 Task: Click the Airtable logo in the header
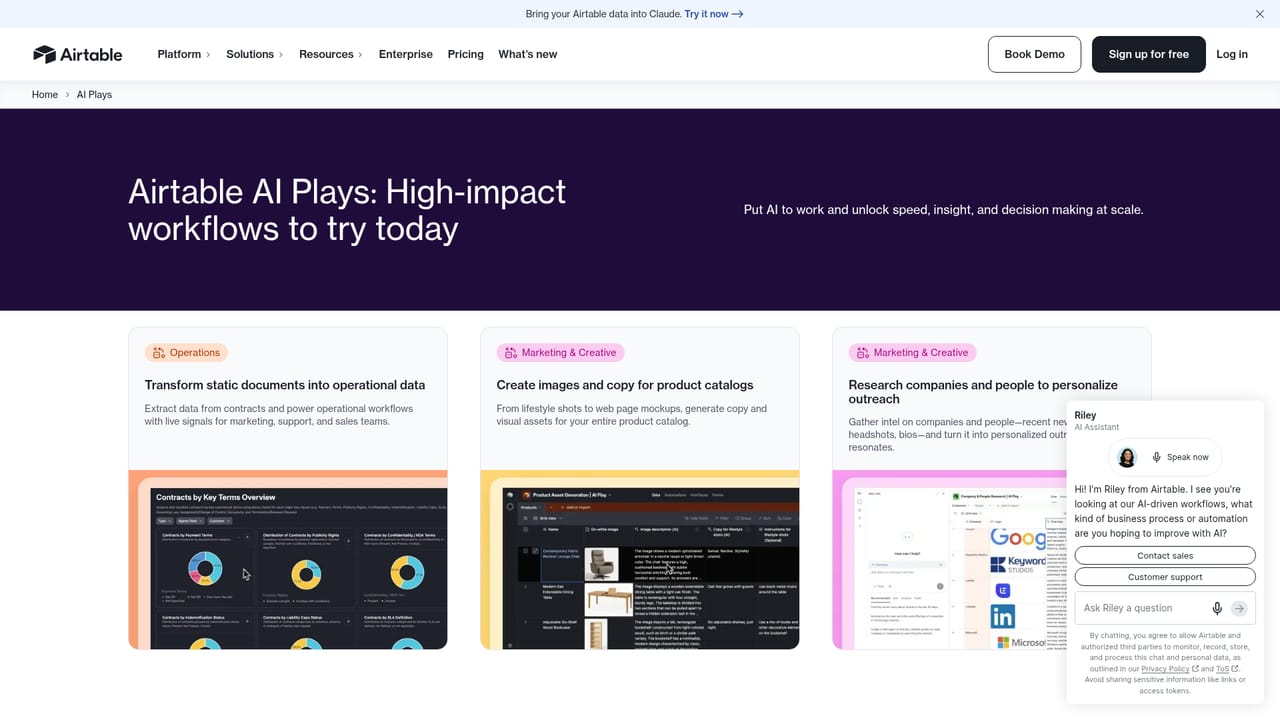pos(77,54)
